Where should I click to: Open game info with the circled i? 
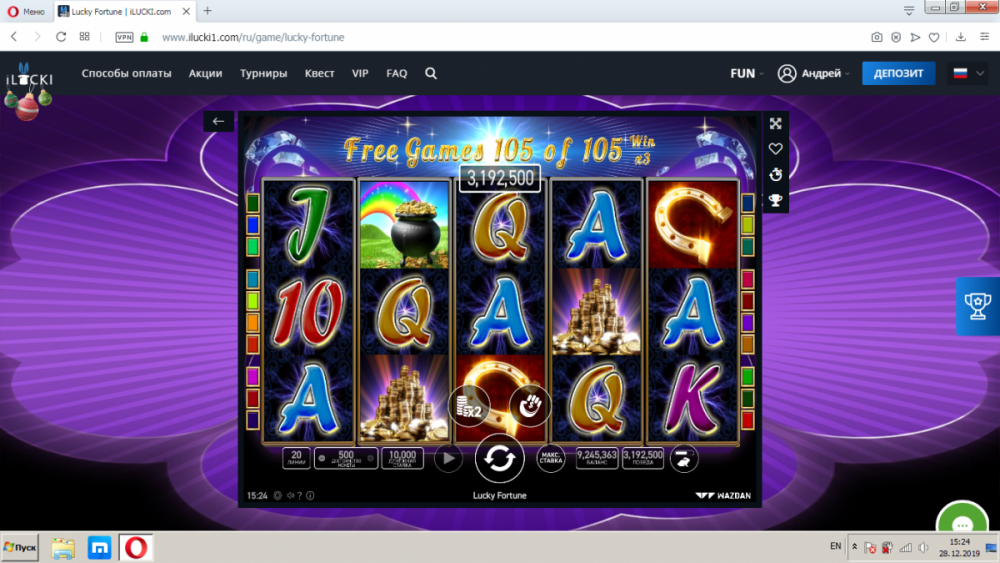pyautogui.click(x=310, y=495)
